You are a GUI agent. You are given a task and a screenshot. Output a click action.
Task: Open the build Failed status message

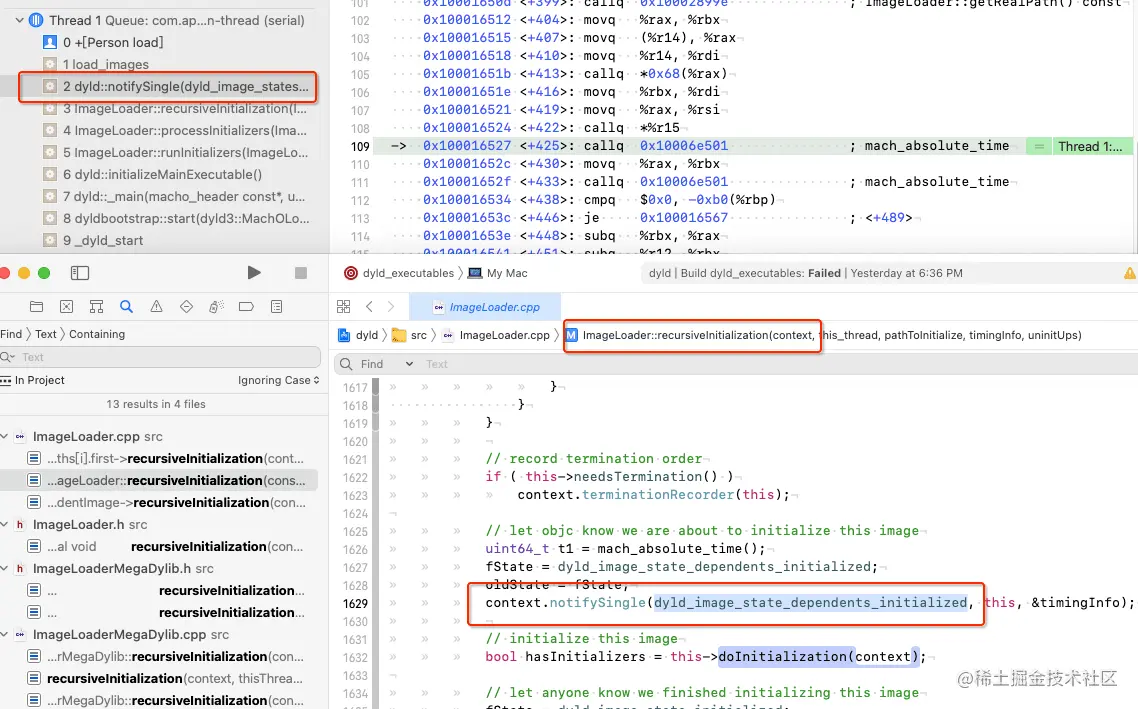806,273
